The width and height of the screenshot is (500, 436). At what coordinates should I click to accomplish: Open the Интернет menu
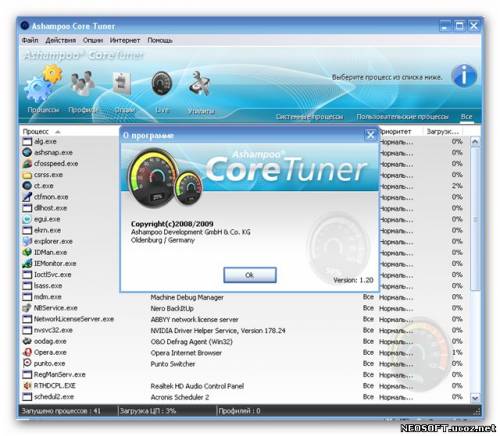(125, 40)
